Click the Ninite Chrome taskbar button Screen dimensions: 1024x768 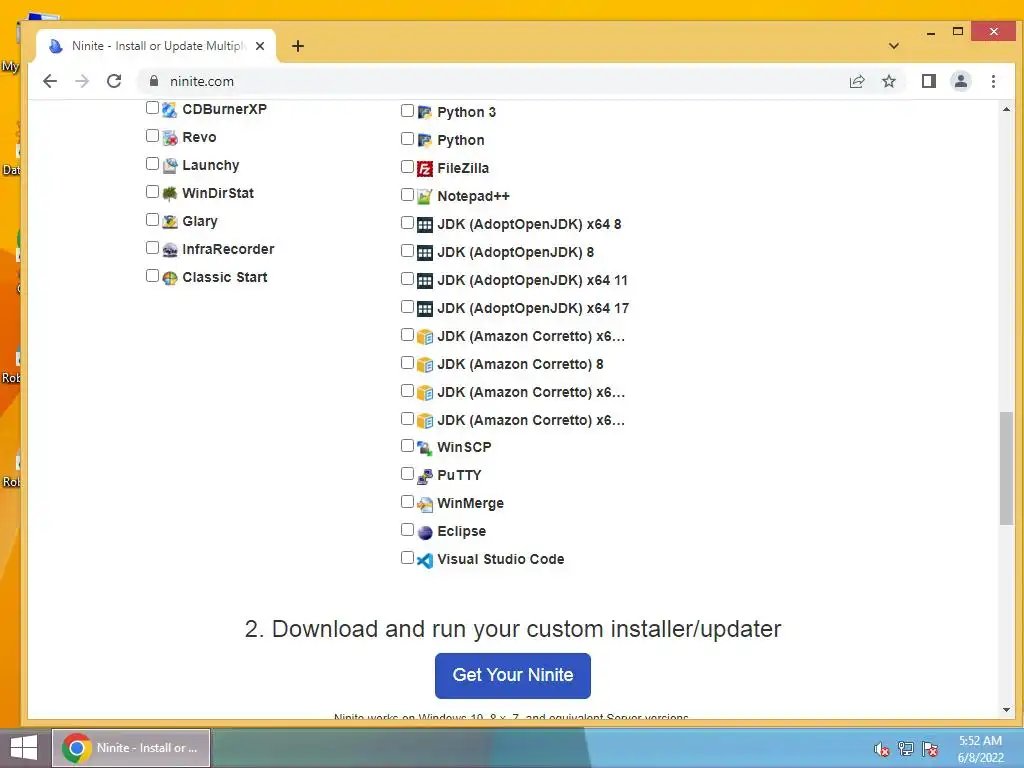(x=131, y=748)
